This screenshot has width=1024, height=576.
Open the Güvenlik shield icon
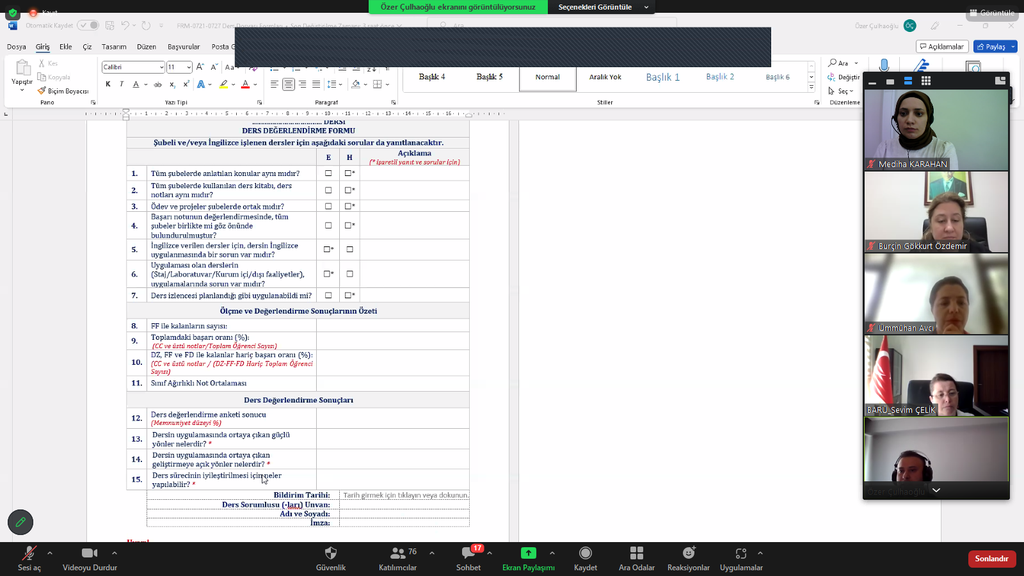(330, 554)
